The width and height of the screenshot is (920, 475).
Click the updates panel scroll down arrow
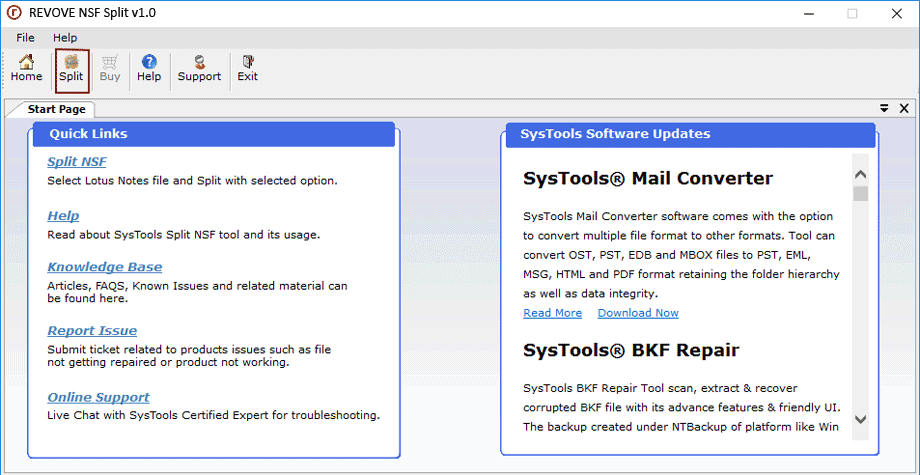[x=861, y=419]
